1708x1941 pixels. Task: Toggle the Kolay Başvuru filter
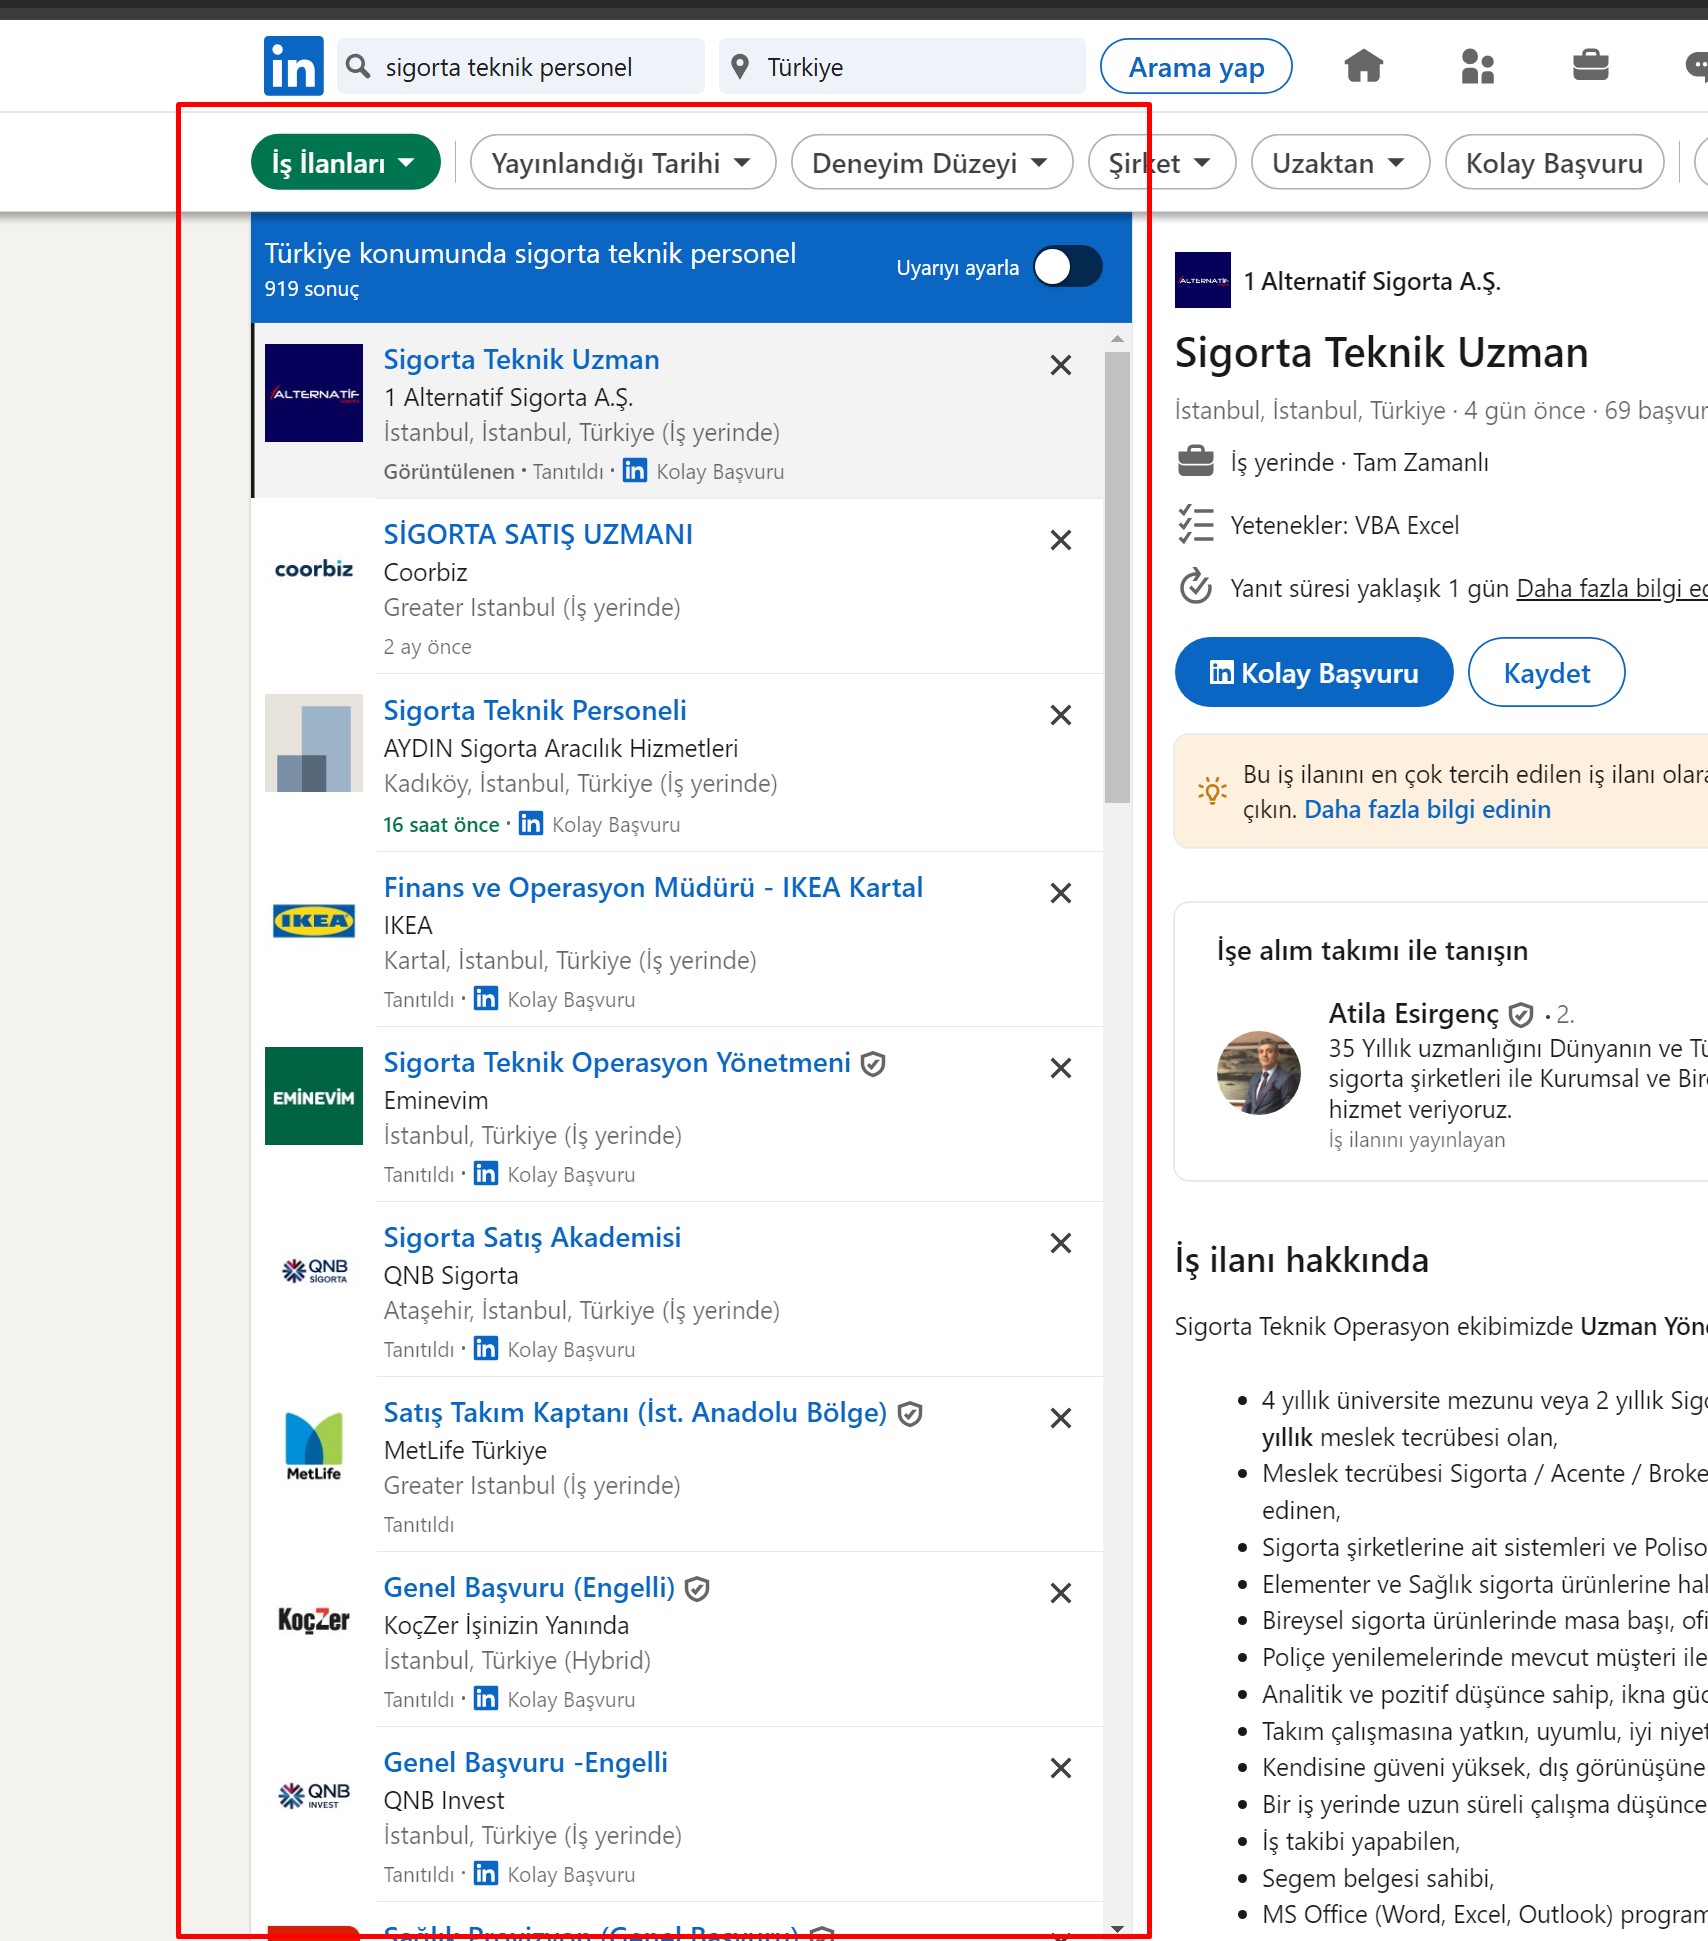click(1554, 162)
